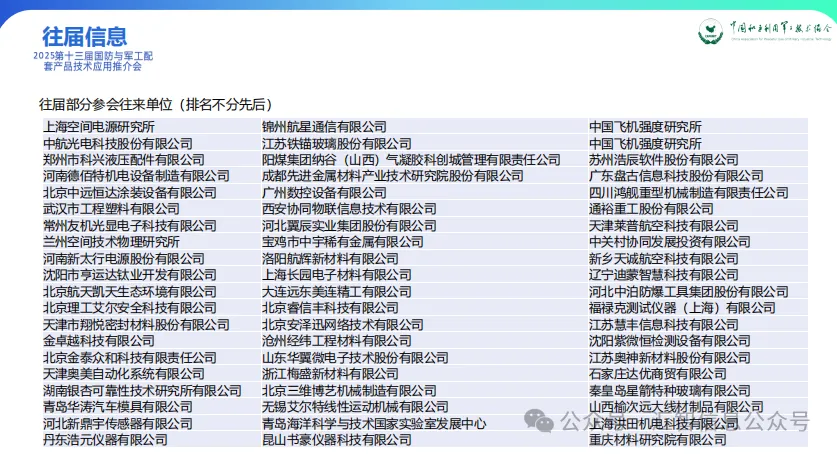
Task: Click 北京睿信丰科技有限公司 entry
Action: (330, 308)
